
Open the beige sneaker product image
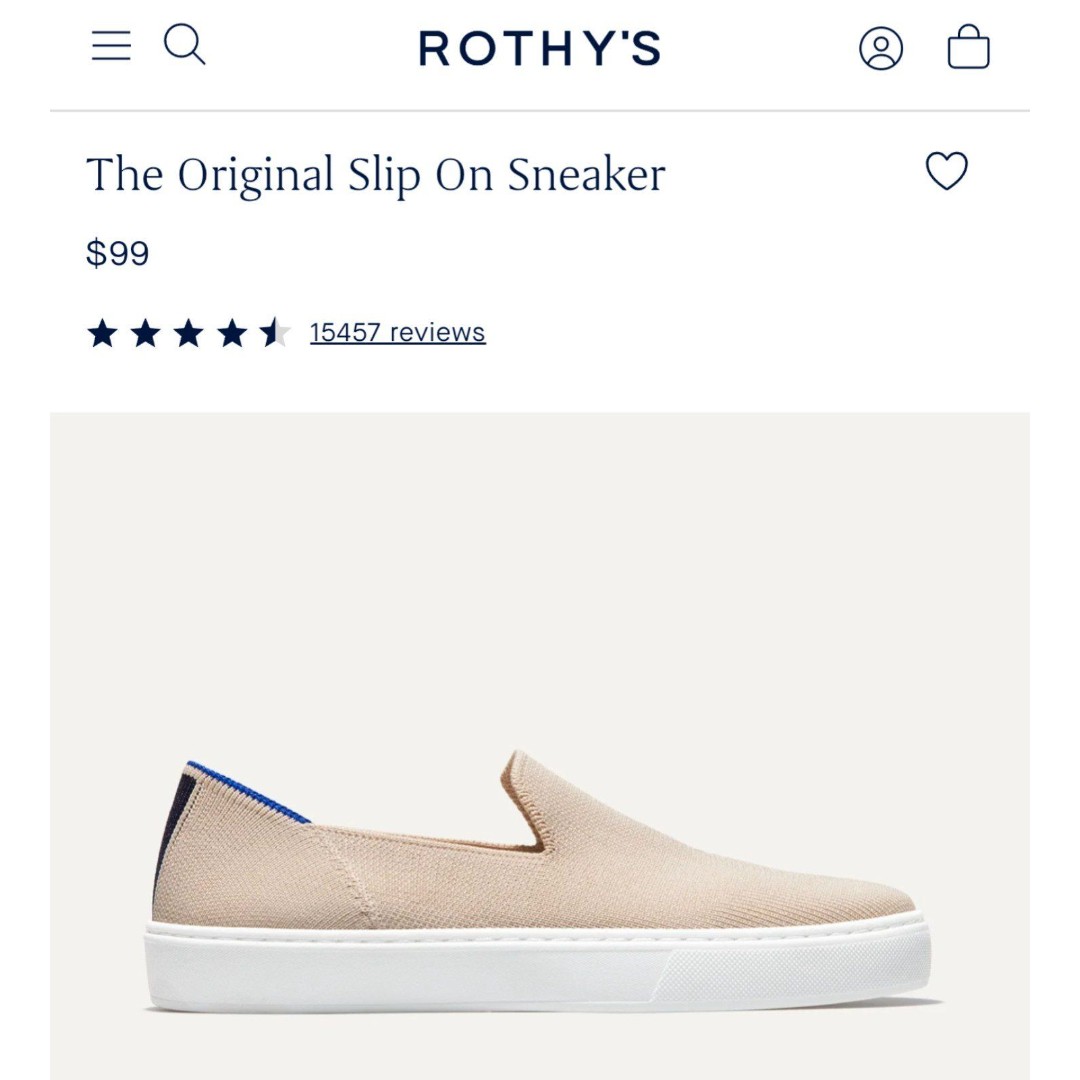click(x=540, y=745)
